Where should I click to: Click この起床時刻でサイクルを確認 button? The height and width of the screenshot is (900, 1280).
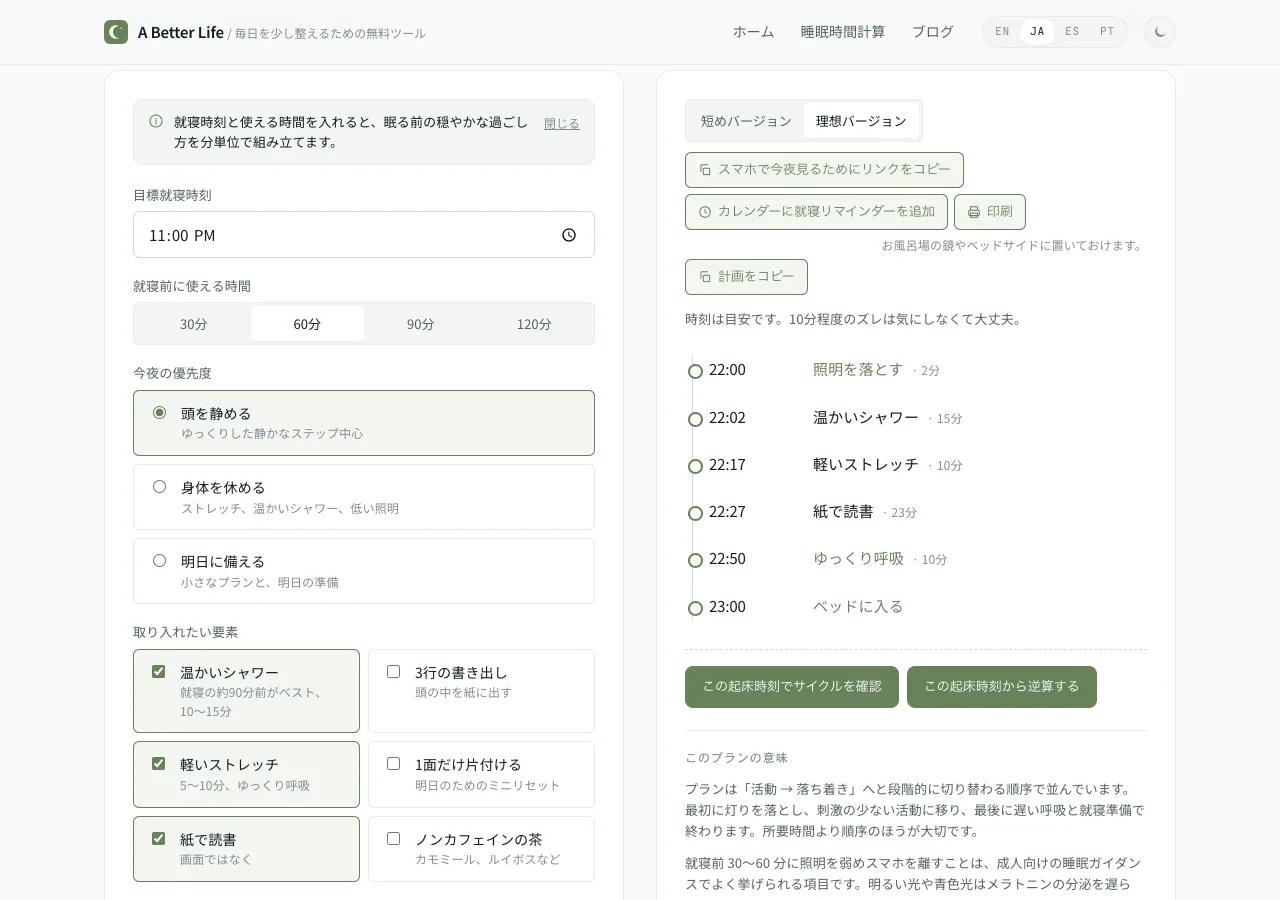click(792, 687)
